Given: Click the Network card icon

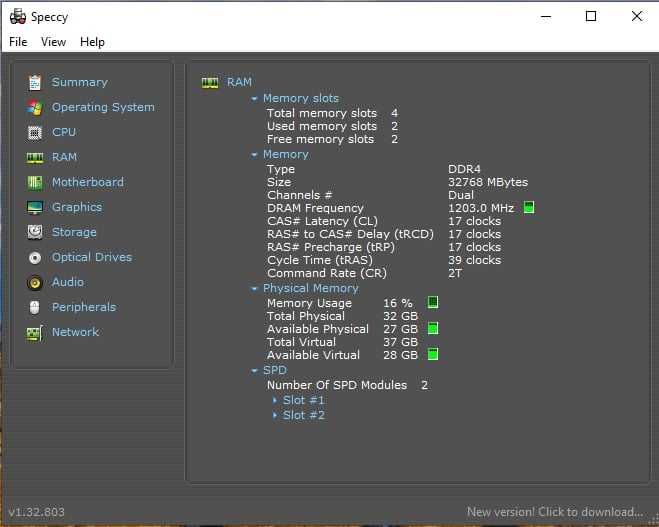Looking at the screenshot, I should [35, 334].
